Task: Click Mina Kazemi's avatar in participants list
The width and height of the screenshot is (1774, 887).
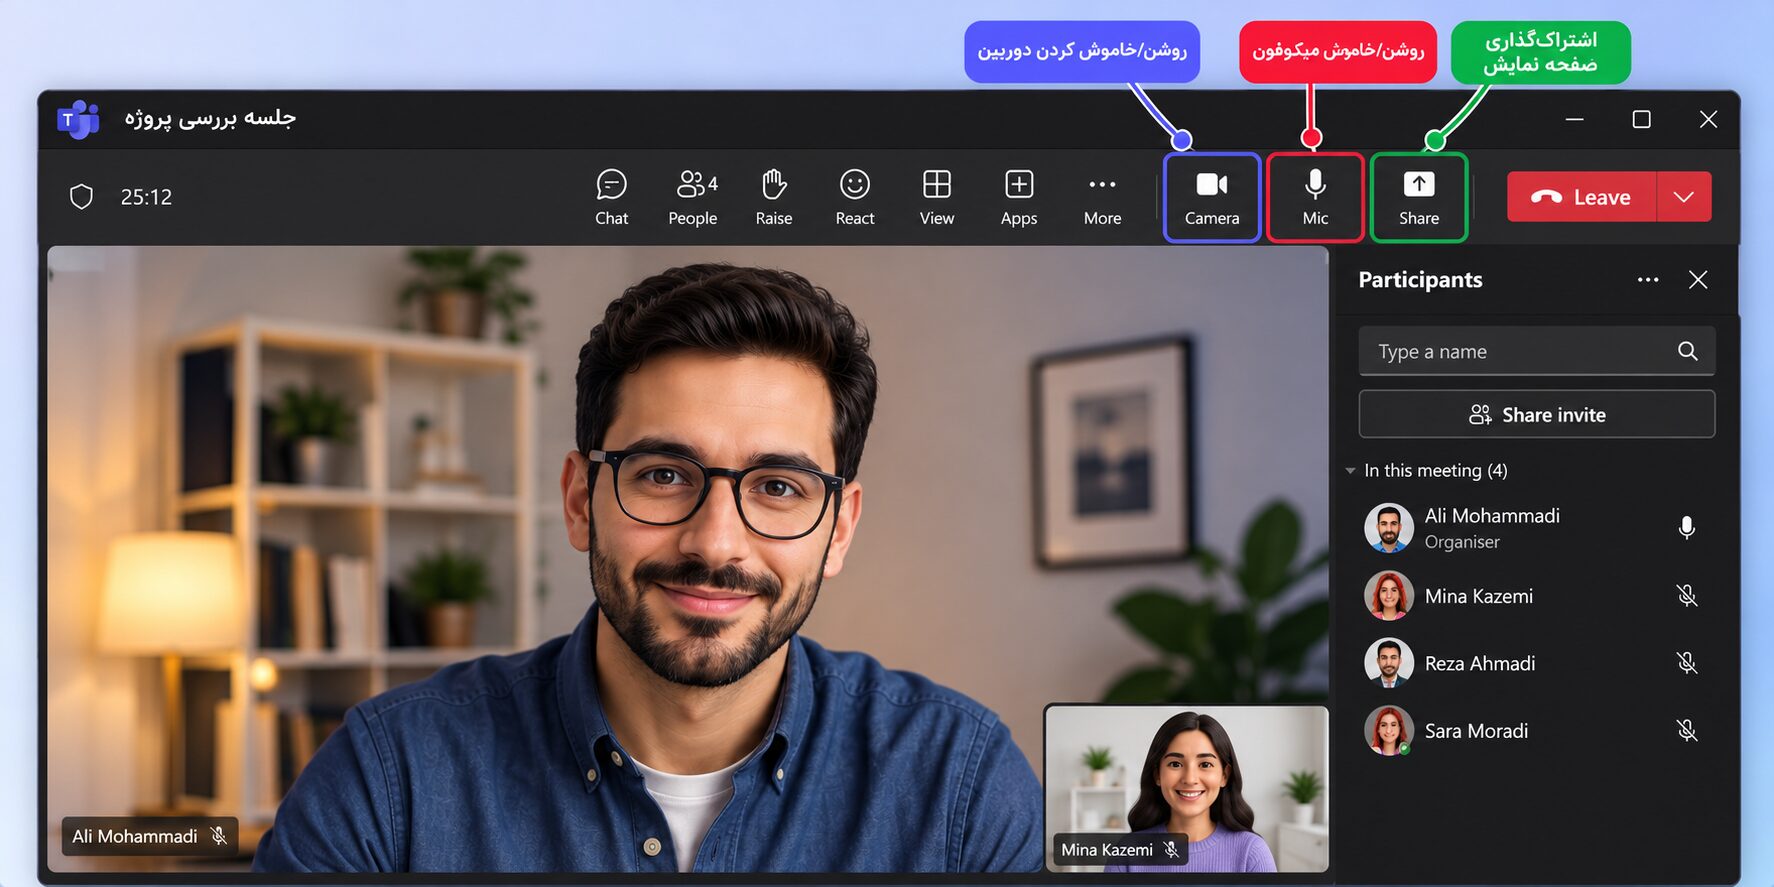Action: [x=1389, y=596]
